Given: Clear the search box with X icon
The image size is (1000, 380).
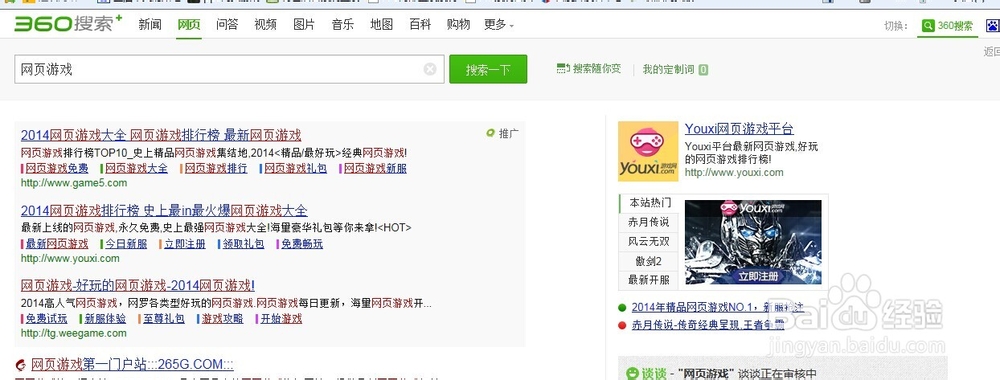Looking at the screenshot, I should point(430,69).
